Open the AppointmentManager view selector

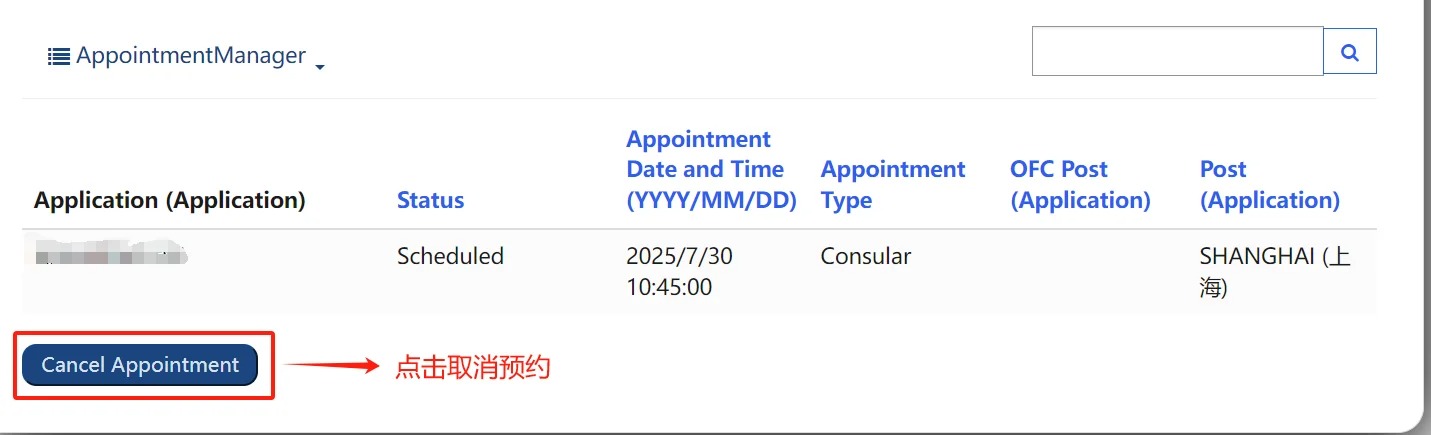point(187,57)
